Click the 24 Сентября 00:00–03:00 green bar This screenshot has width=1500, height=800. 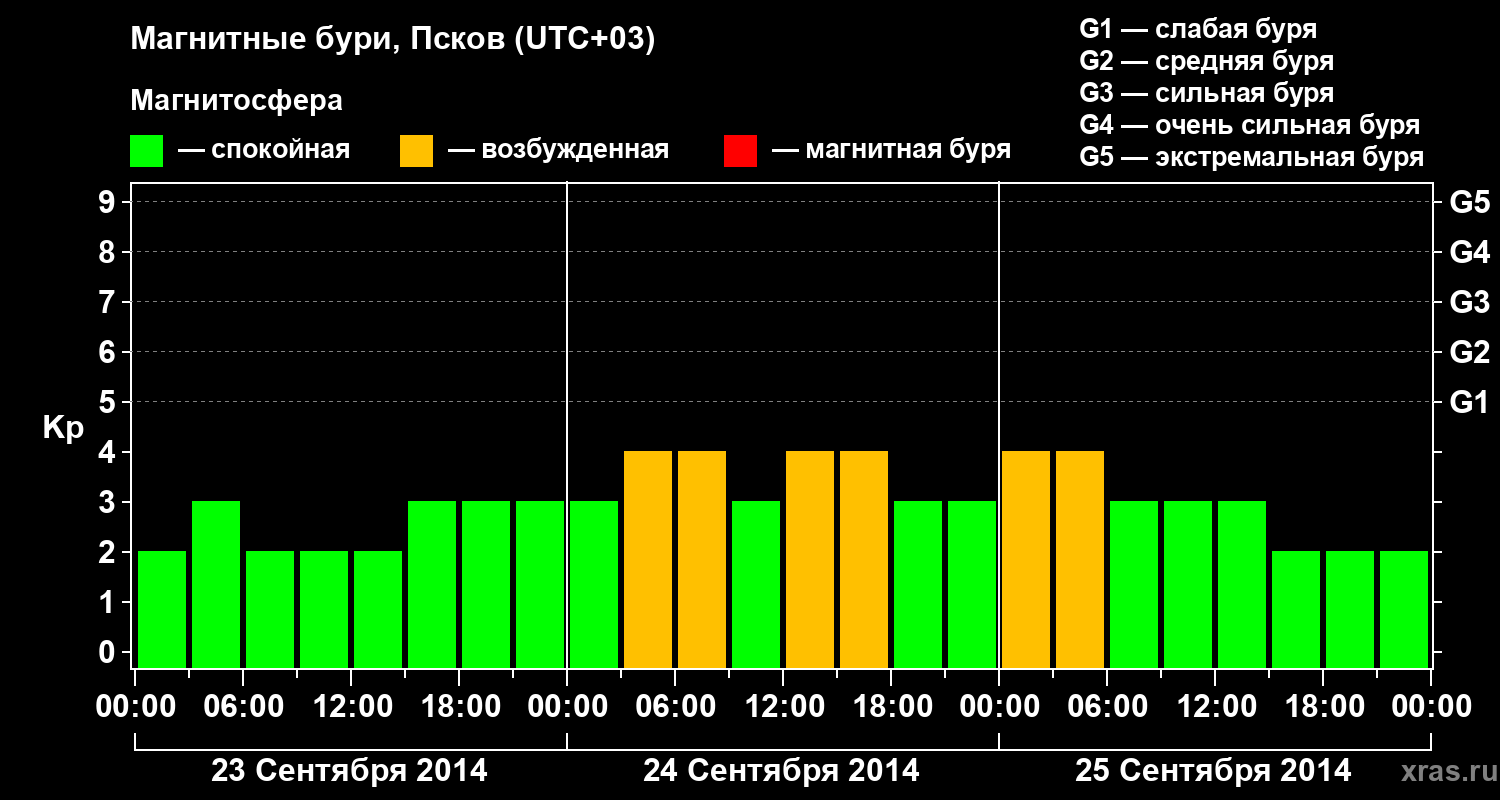594,584
